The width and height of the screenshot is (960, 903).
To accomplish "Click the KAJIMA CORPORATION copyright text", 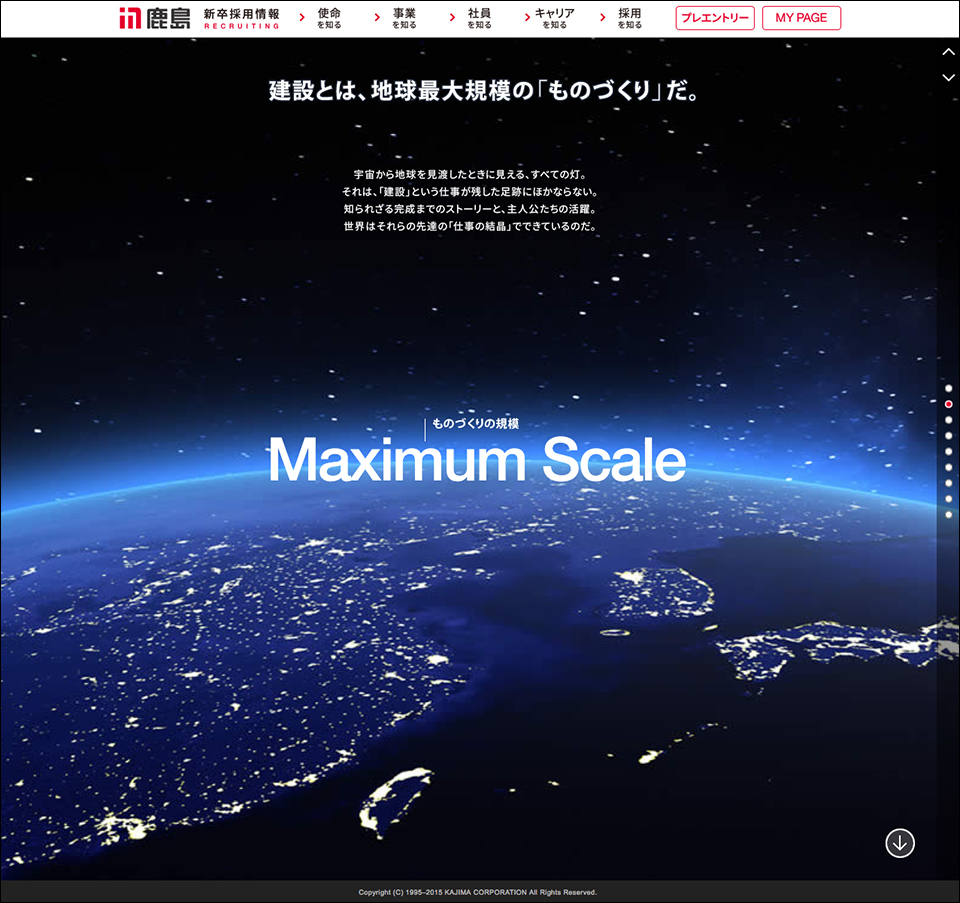I will (x=478, y=892).
